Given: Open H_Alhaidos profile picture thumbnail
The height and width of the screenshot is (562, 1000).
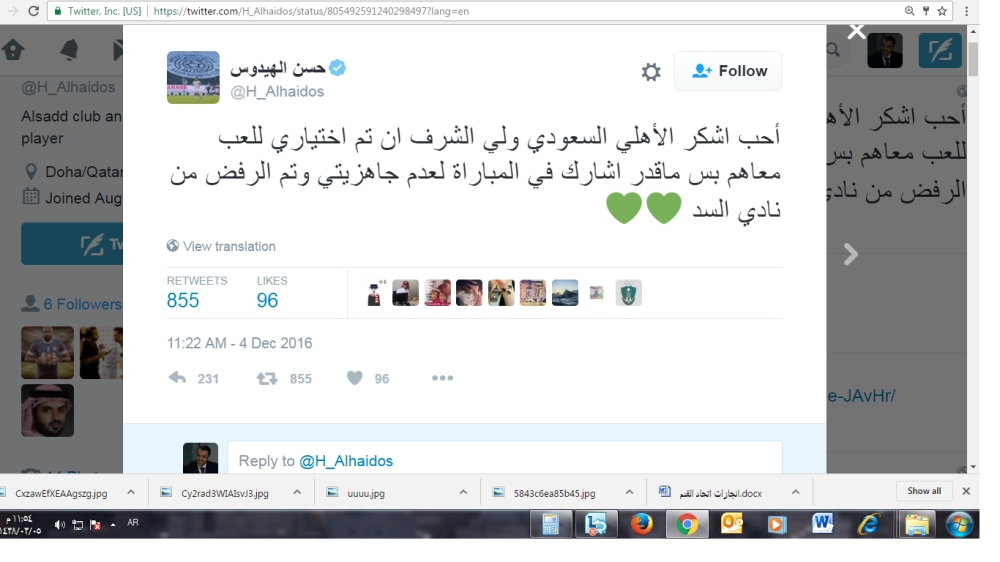Looking at the screenshot, I should tap(193, 77).
